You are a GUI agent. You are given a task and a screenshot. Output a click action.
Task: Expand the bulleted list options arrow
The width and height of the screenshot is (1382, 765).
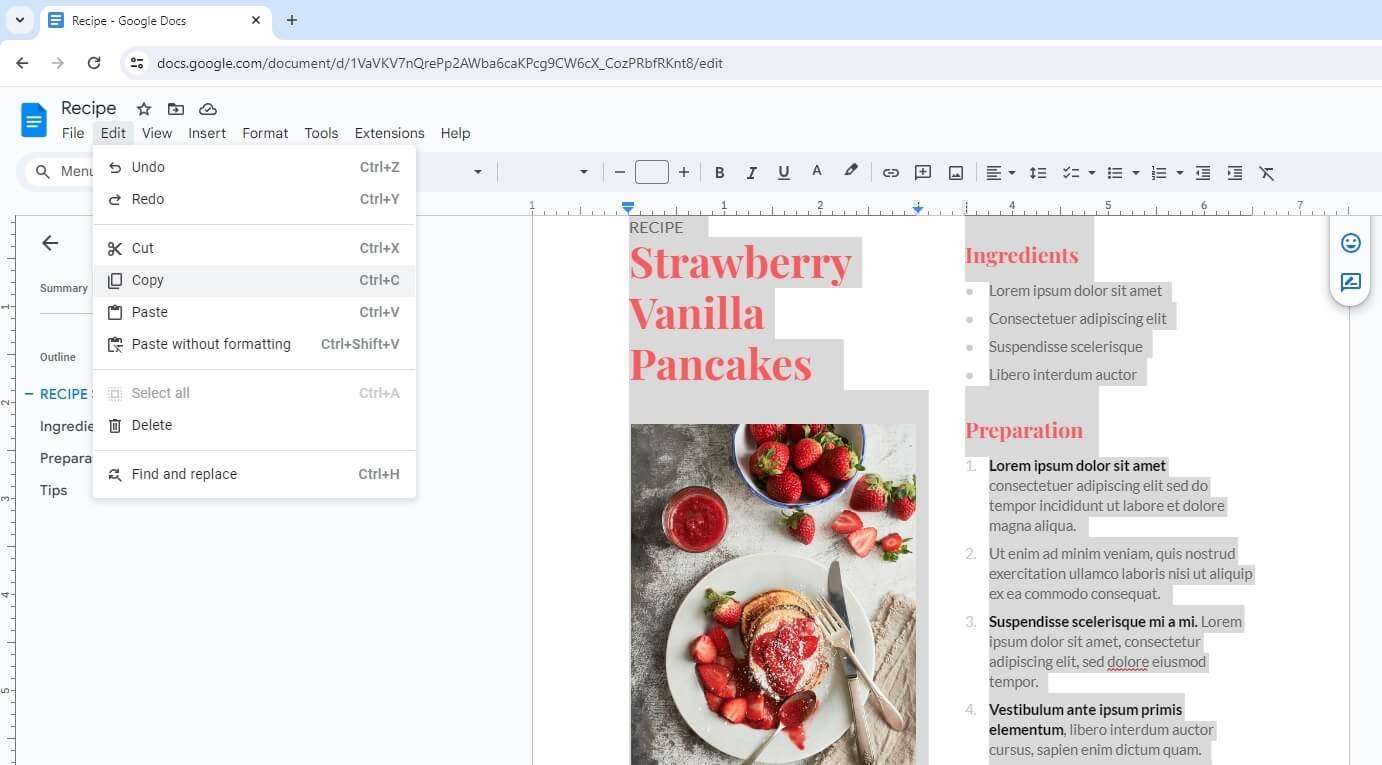coord(1135,173)
